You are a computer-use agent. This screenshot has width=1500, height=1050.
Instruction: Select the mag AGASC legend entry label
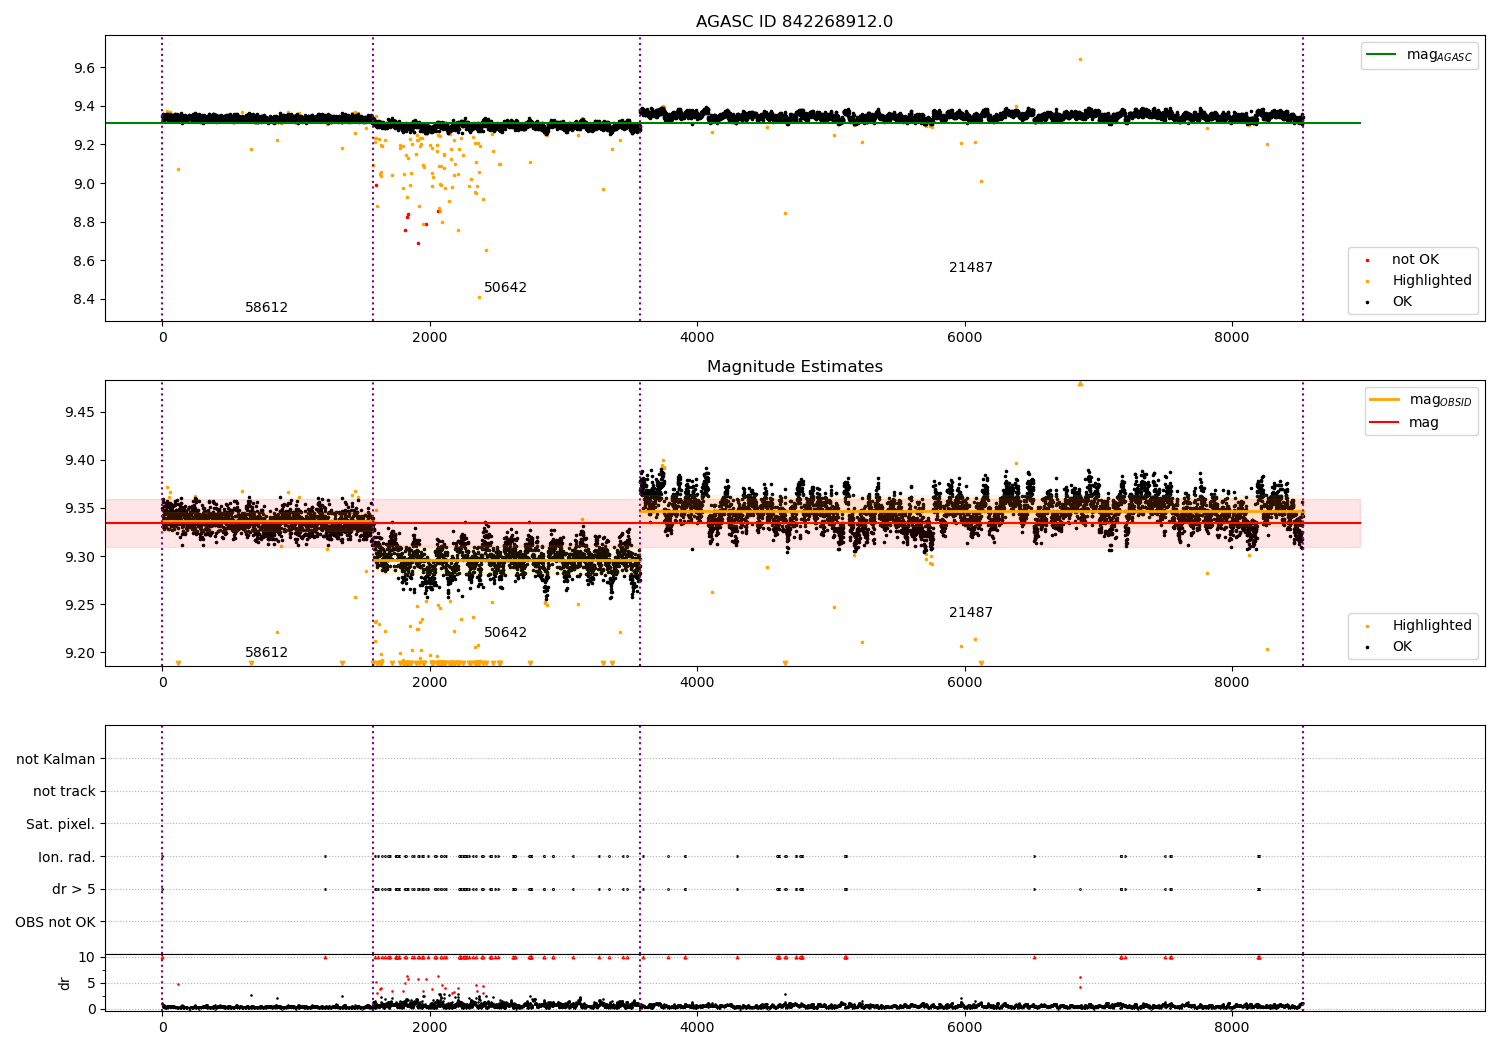(x=1439, y=55)
